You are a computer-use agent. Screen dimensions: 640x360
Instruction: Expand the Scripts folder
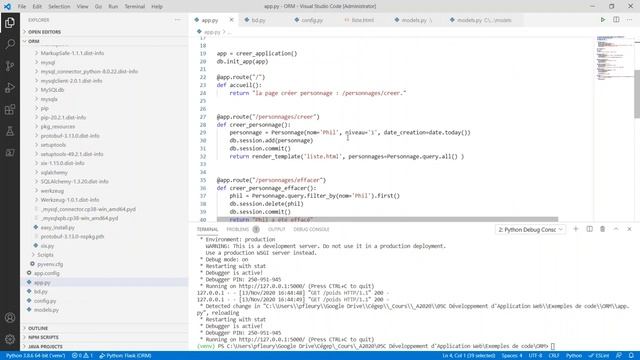[45, 255]
